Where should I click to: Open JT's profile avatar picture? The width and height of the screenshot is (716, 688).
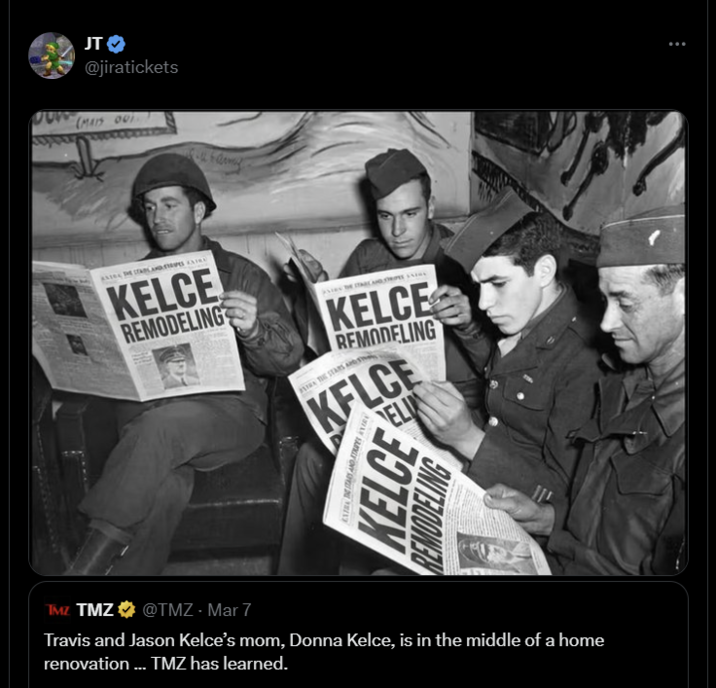tap(51, 55)
